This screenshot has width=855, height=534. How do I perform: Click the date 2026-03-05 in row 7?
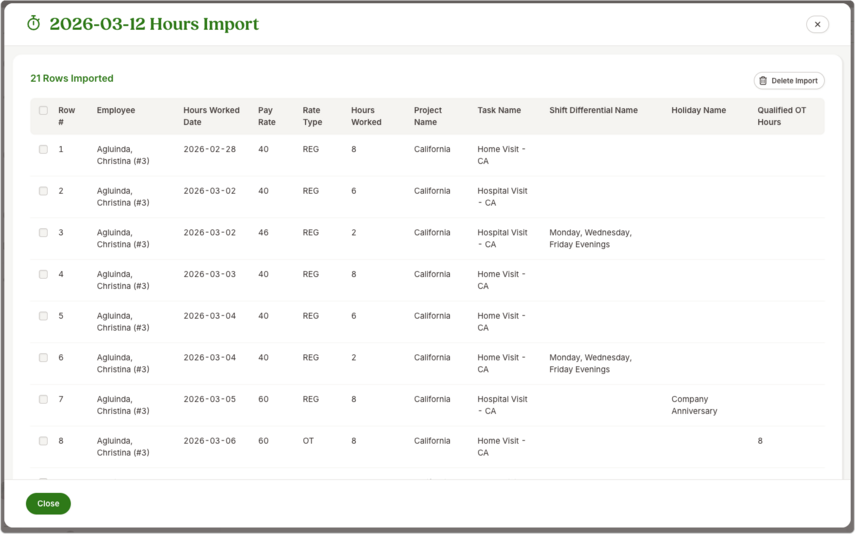pos(209,400)
